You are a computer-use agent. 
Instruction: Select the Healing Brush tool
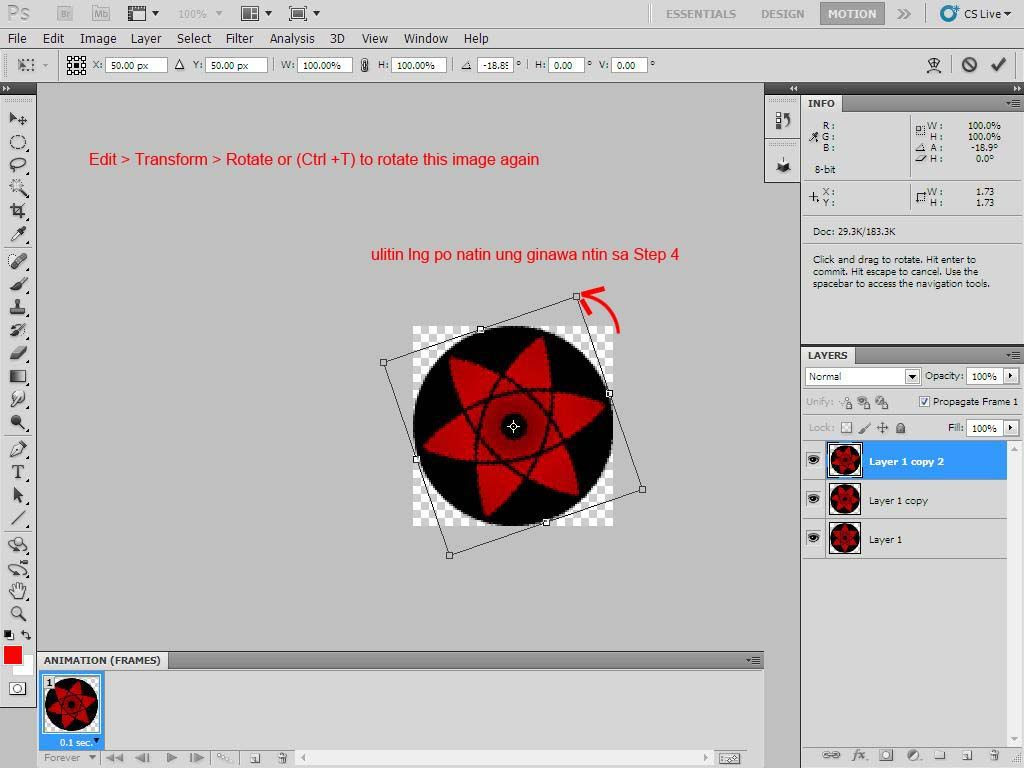pyautogui.click(x=18, y=261)
